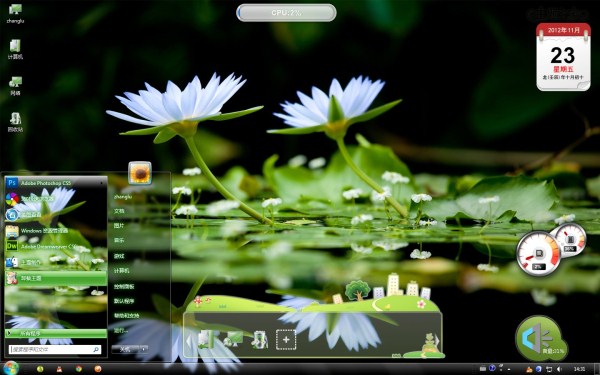
Task: Open shutdown options arrow beside shutdown button
Action: pyautogui.click(x=144, y=349)
